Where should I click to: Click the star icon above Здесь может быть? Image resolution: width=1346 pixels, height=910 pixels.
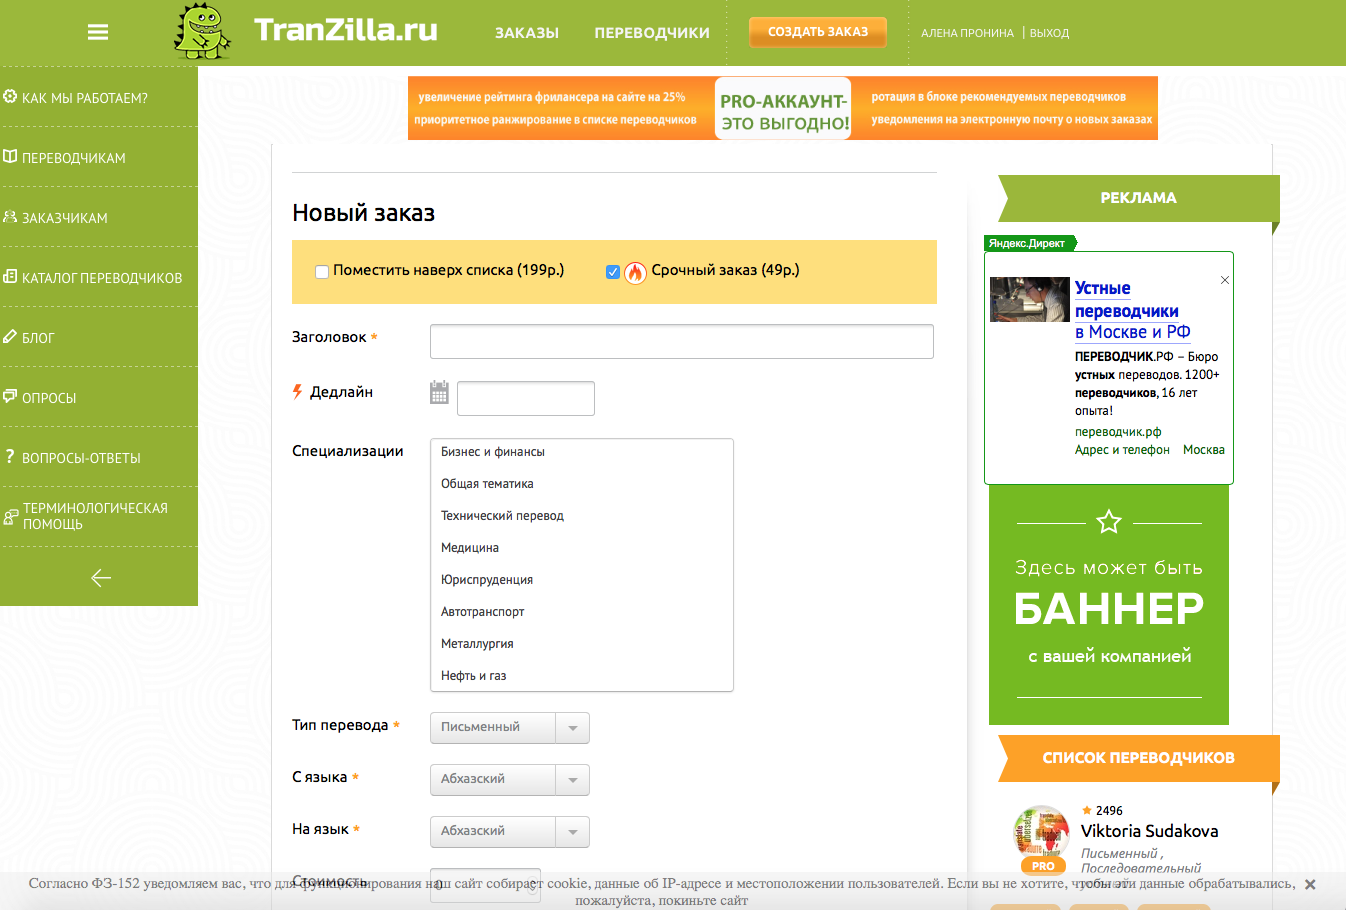pos(1108,521)
